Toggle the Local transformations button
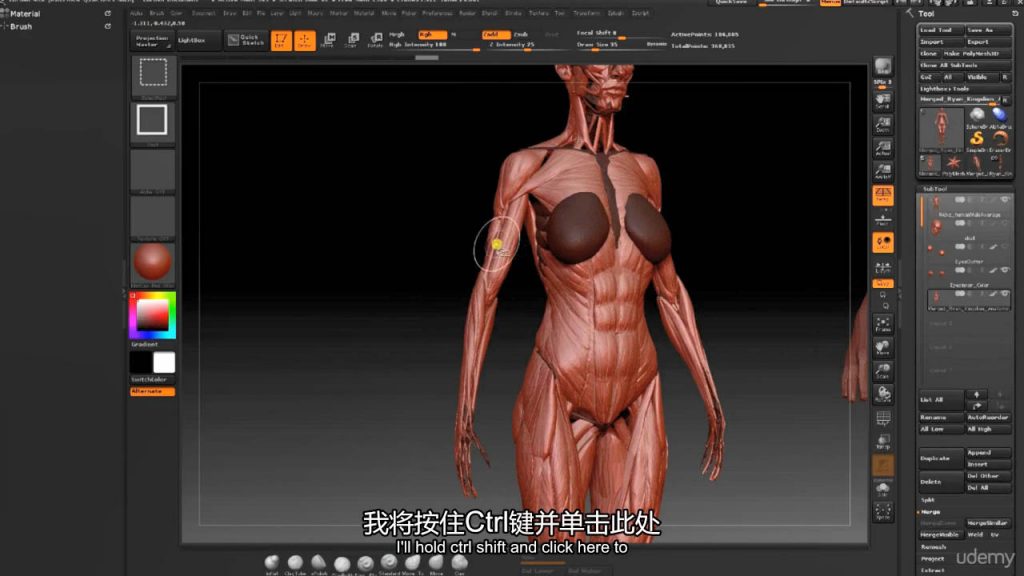Image resolution: width=1024 pixels, height=576 pixels. 883,242
